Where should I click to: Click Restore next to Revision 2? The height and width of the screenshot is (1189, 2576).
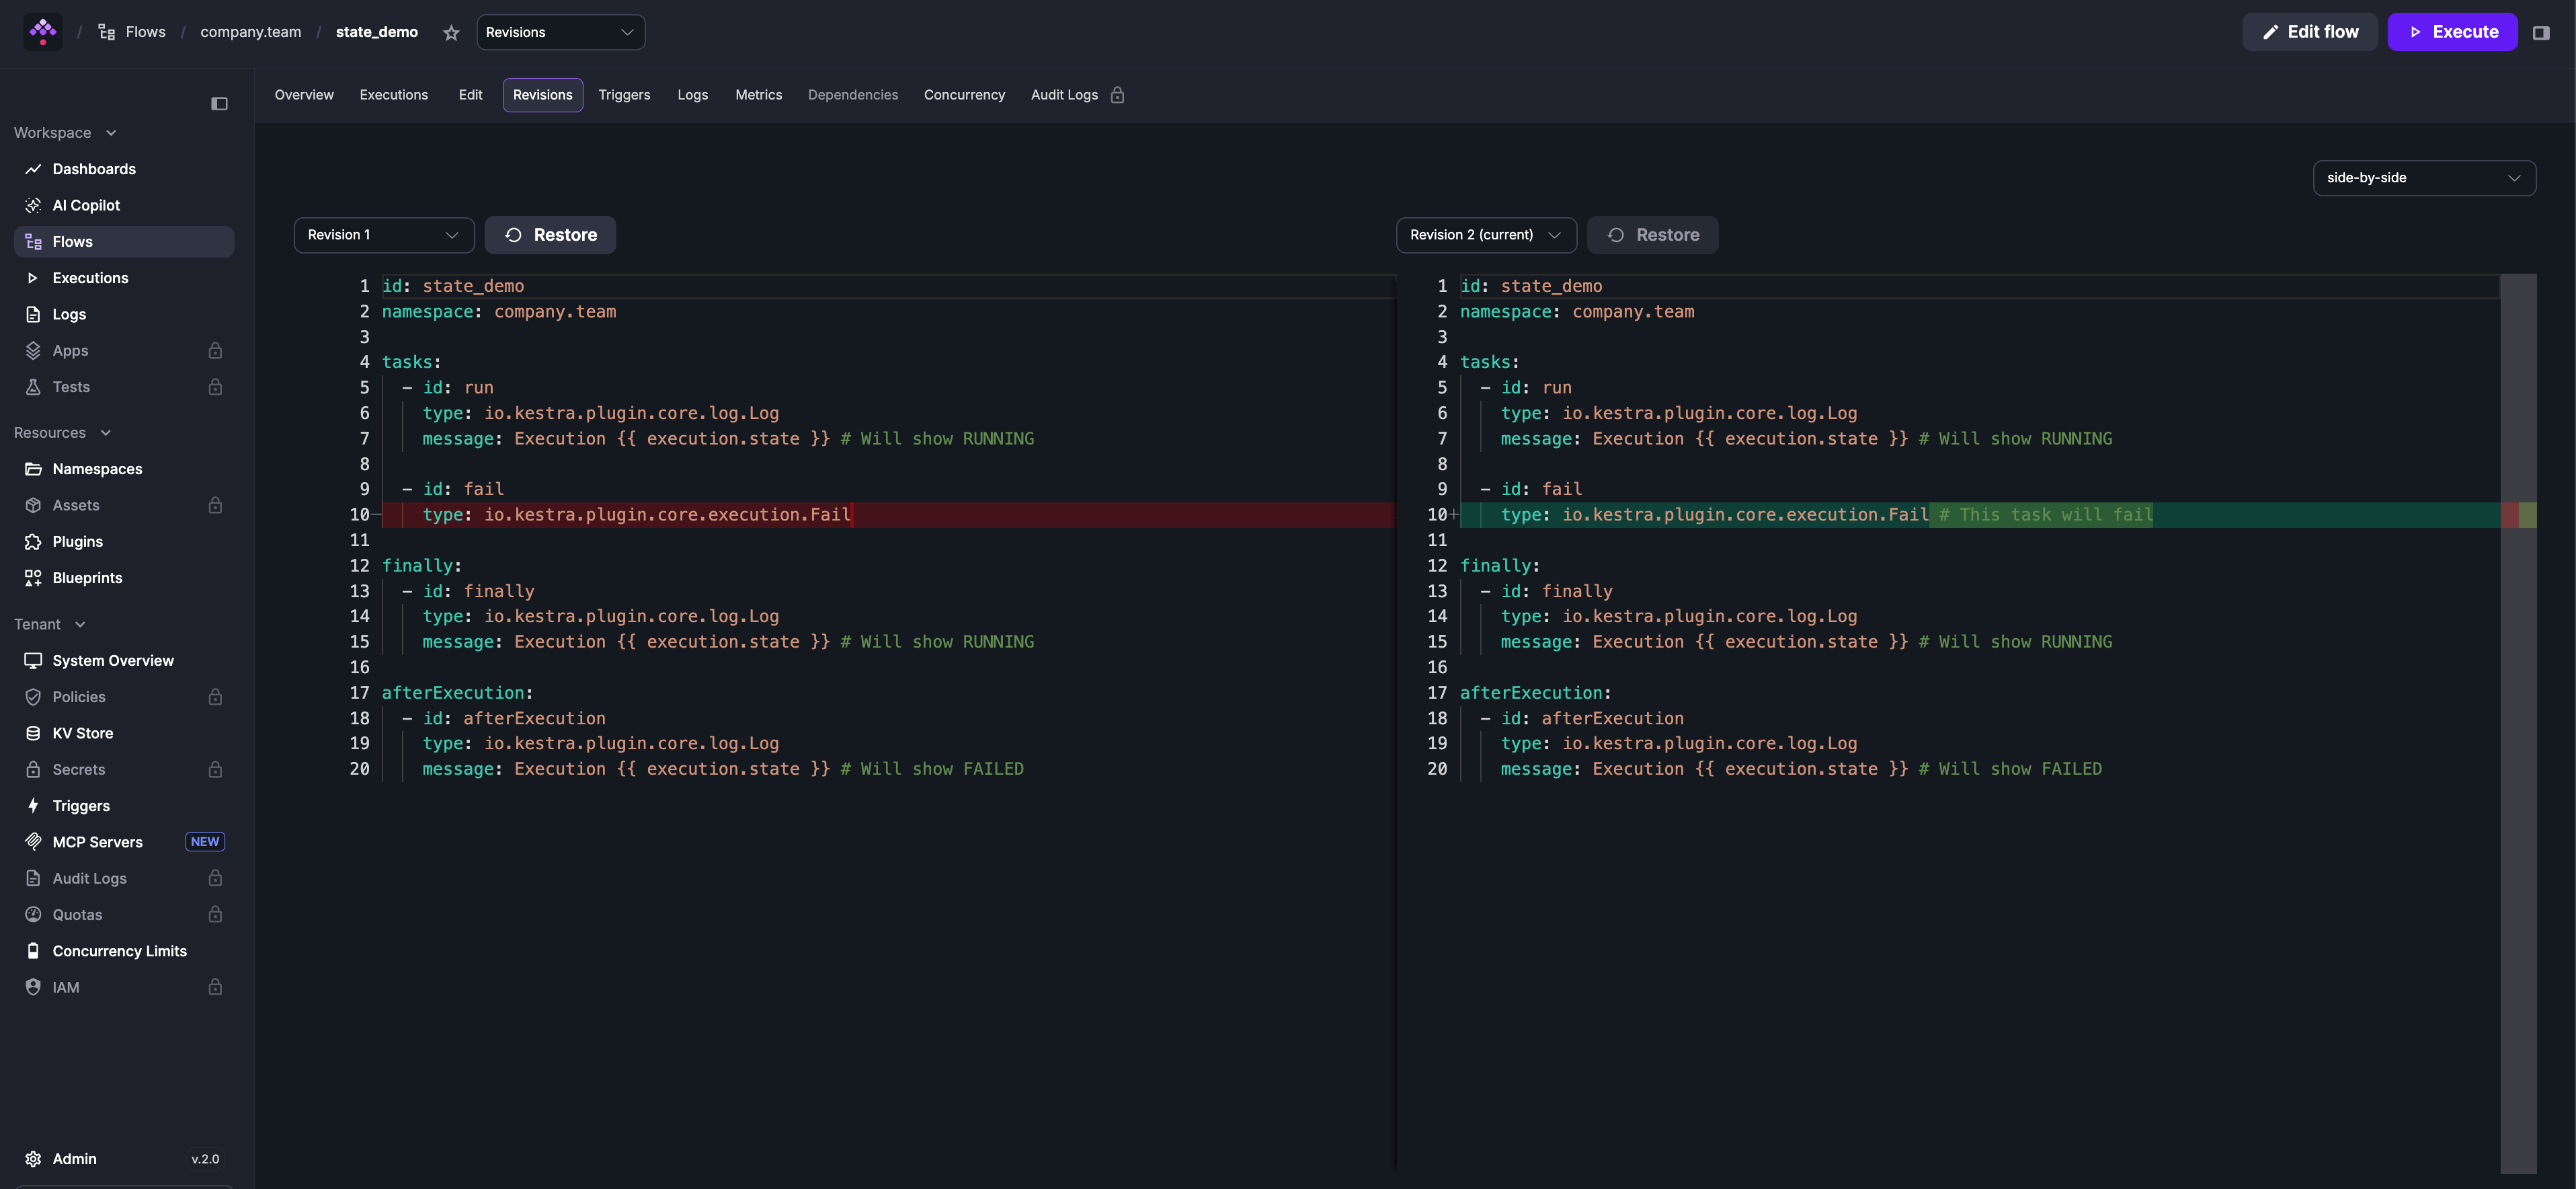[x=1652, y=235]
